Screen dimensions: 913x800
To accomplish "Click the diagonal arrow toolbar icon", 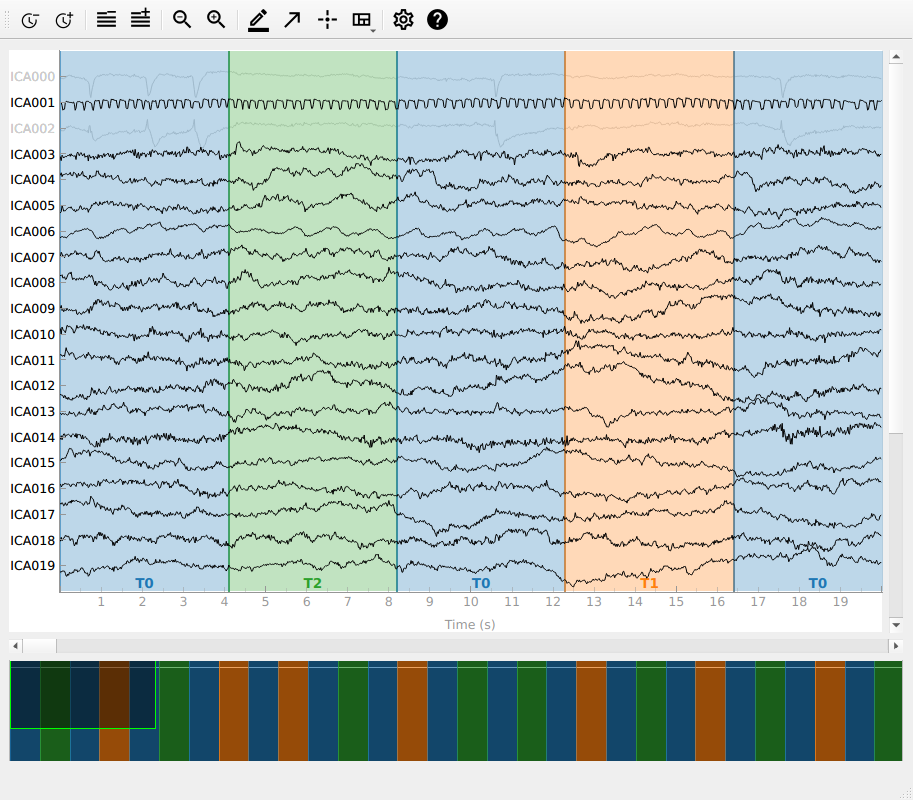I will 292,19.
